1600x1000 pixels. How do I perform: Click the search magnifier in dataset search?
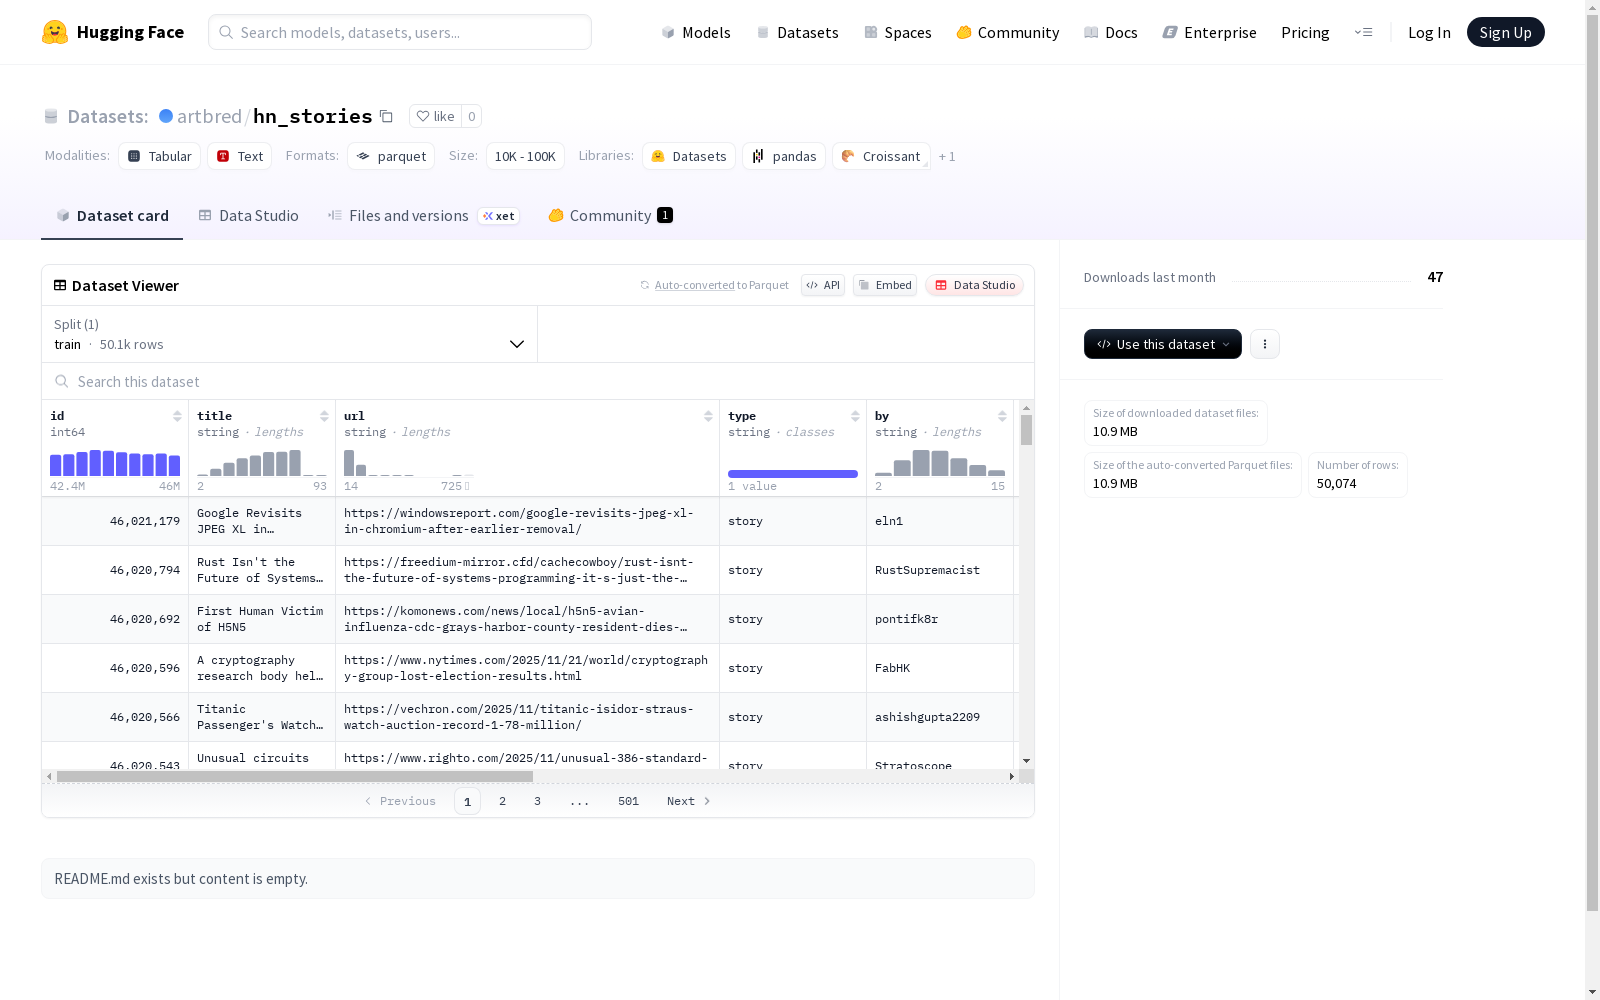pyautogui.click(x=62, y=382)
